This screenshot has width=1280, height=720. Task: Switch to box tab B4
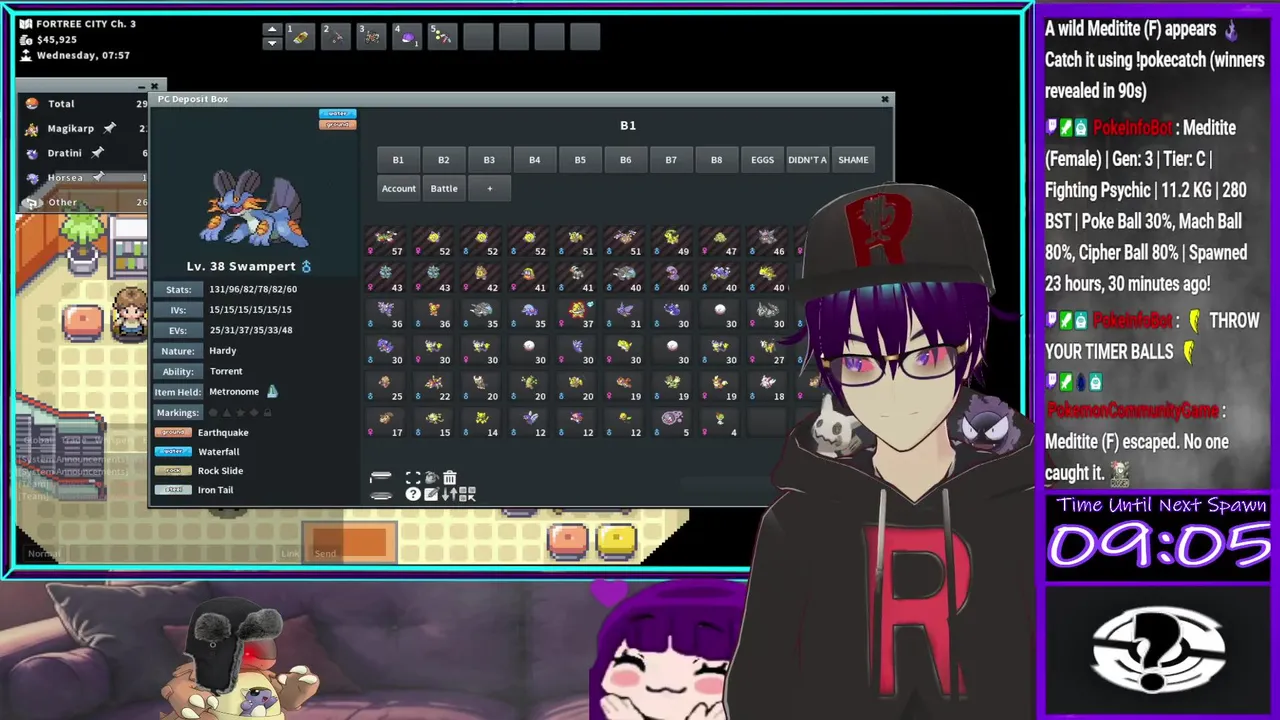[534, 160]
